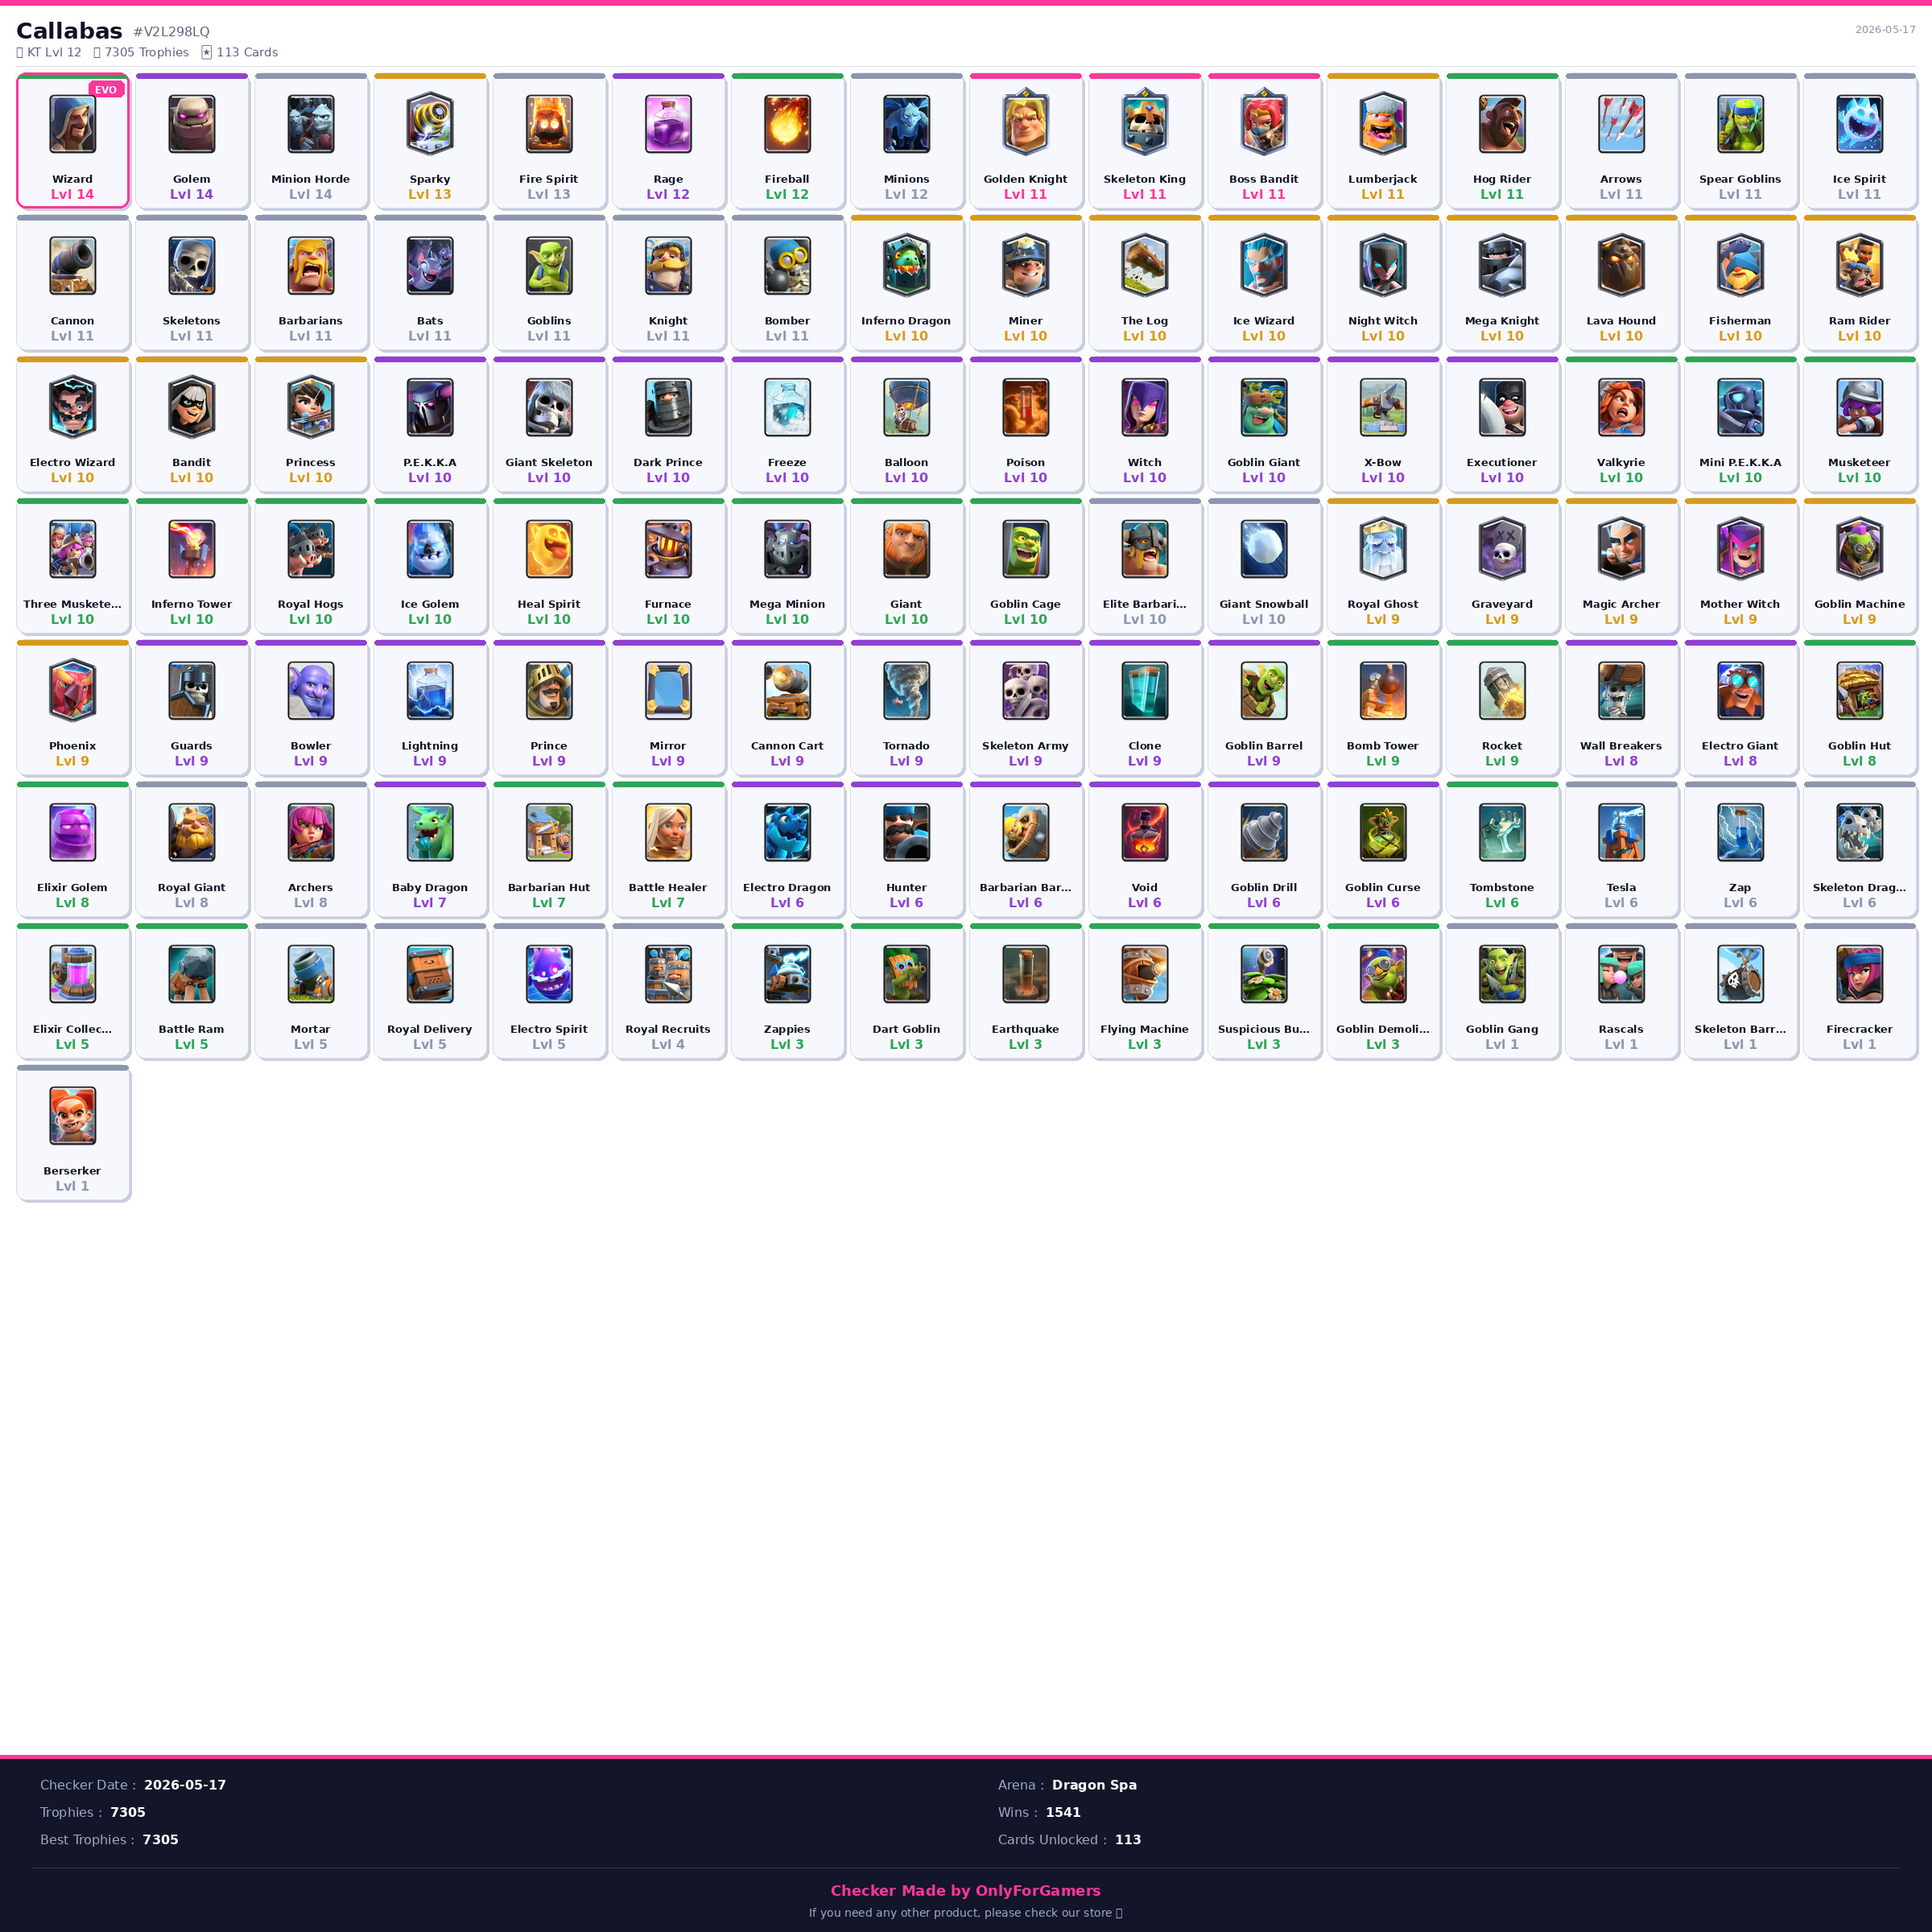This screenshot has height=1932, width=1932.
Task: Click the Furnace card icon
Action: [x=668, y=549]
